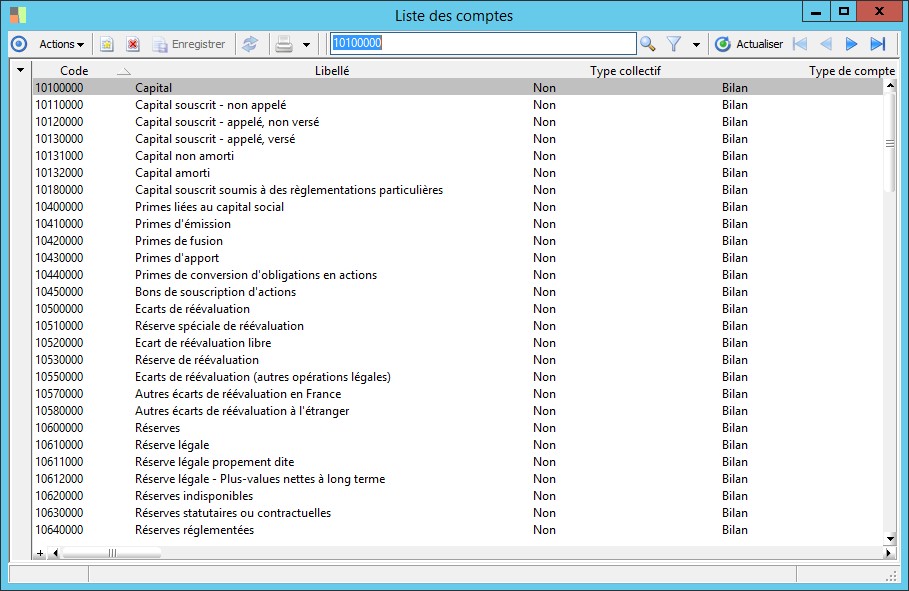This screenshot has width=909, height=591.
Task: Select the row 'Capital souscrit - appelé, non versé'
Action: pyautogui.click(x=457, y=122)
